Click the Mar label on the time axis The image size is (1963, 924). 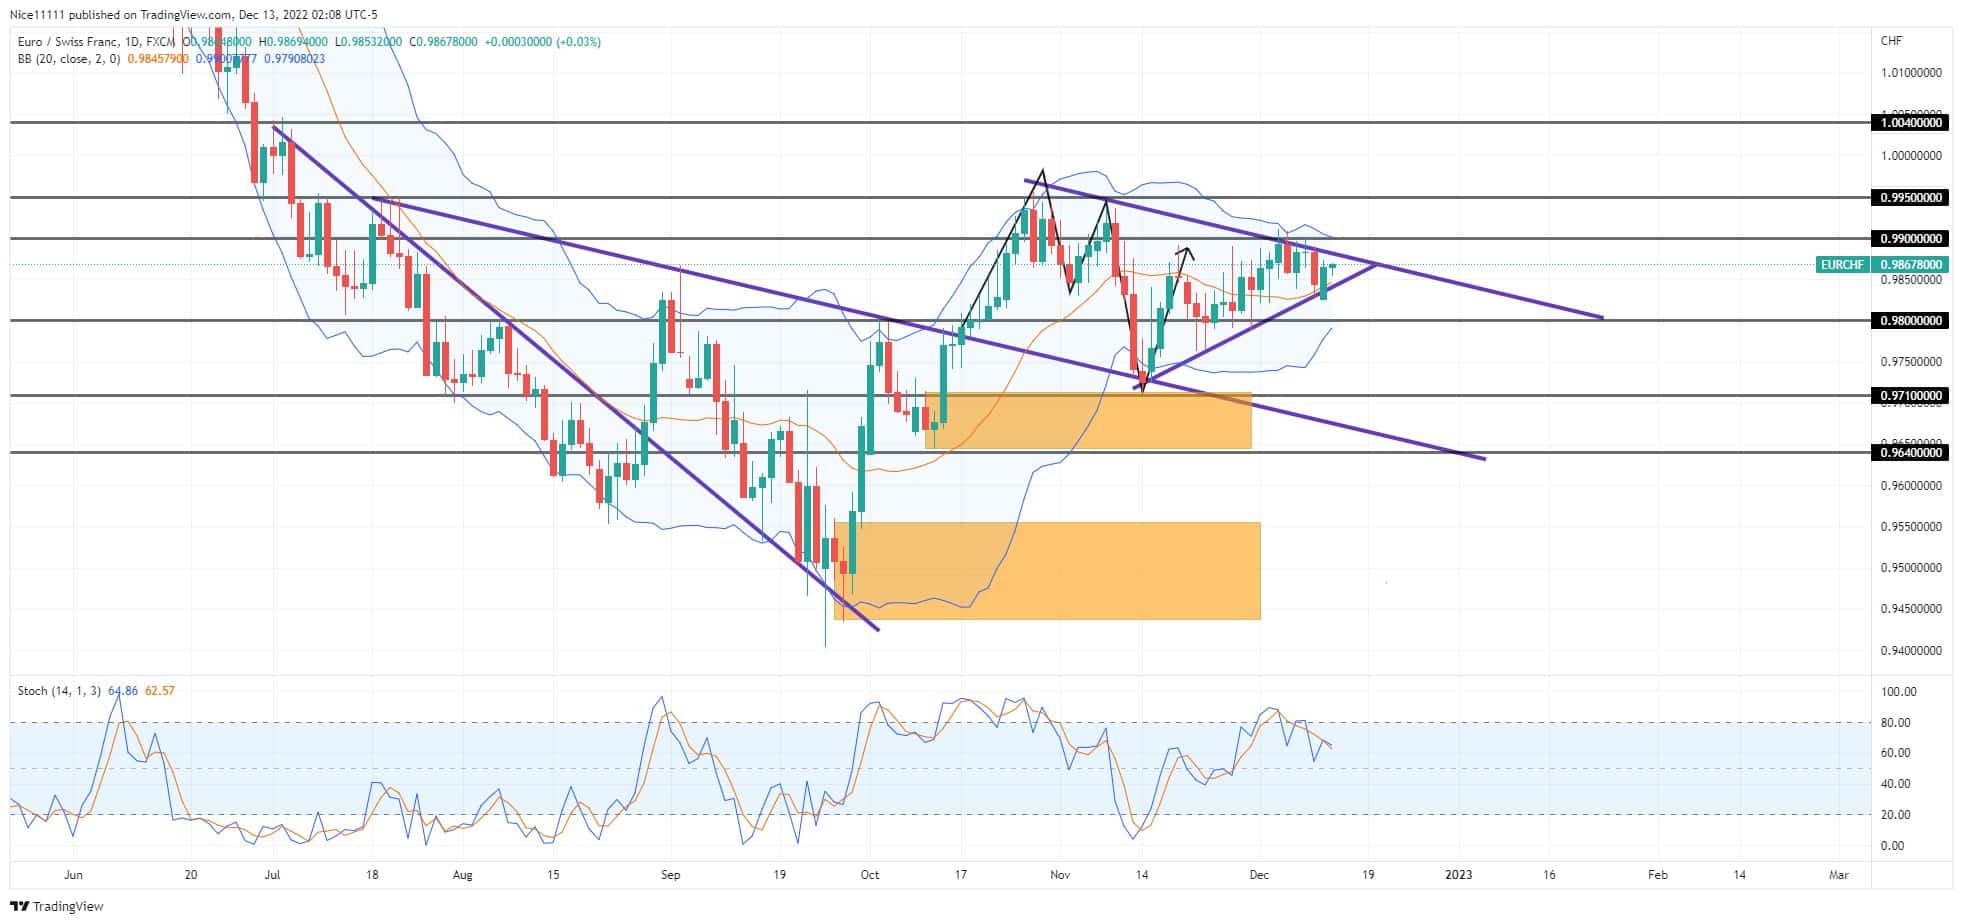point(1839,875)
